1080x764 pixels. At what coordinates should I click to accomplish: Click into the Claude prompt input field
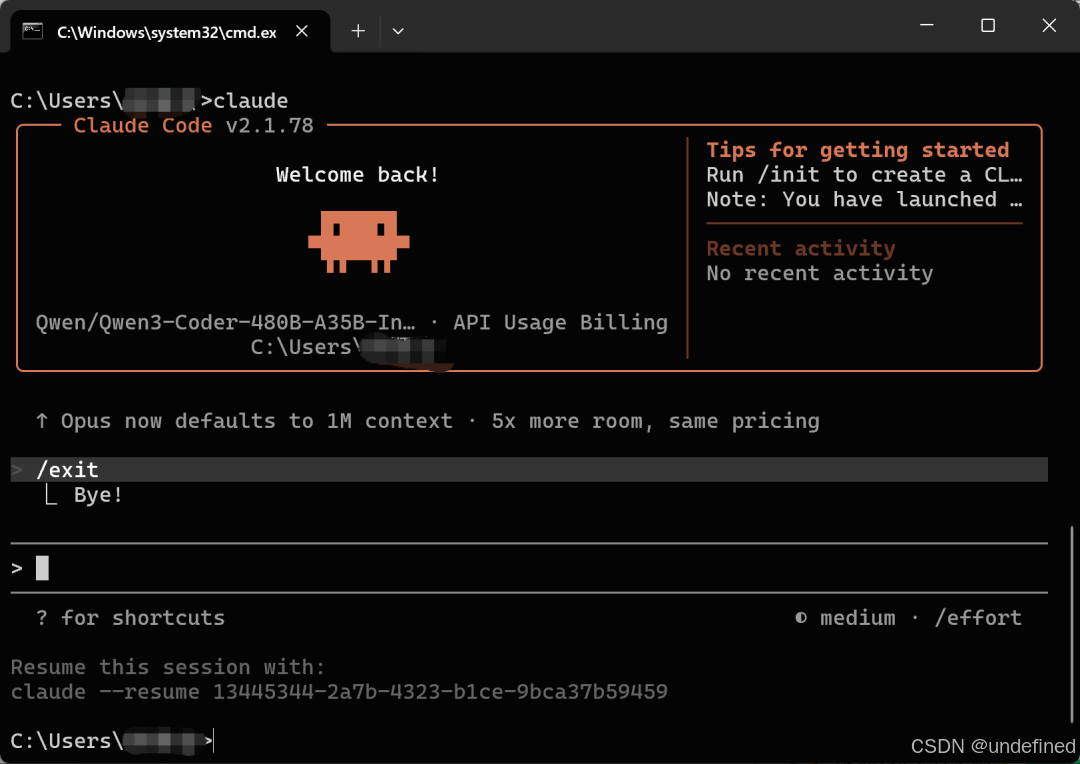pos(529,568)
